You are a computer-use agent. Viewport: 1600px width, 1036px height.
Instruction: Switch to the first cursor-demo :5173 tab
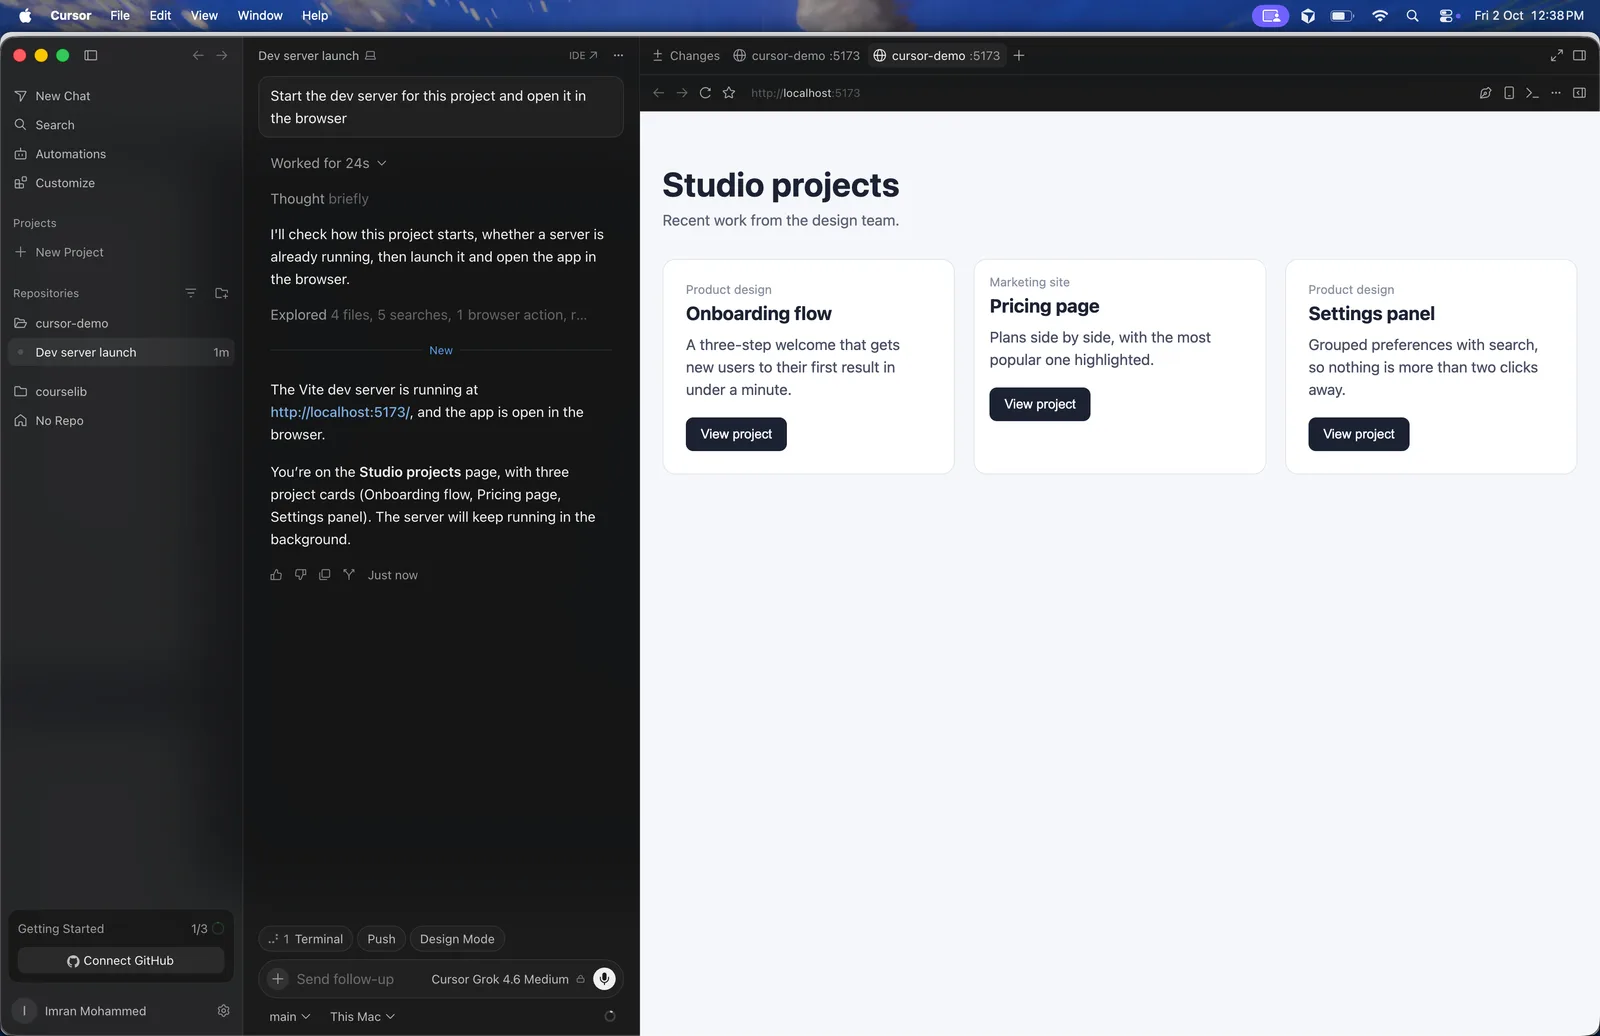(x=796, y=56)
